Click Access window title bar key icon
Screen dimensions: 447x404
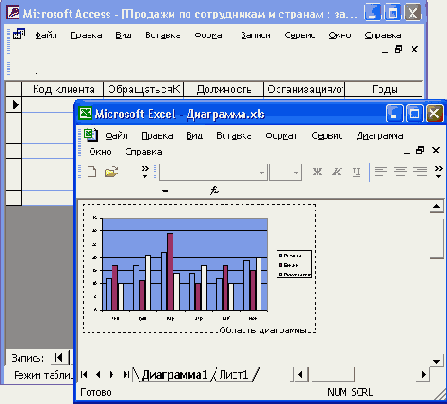pyautogui.click(x=13, y=13)
